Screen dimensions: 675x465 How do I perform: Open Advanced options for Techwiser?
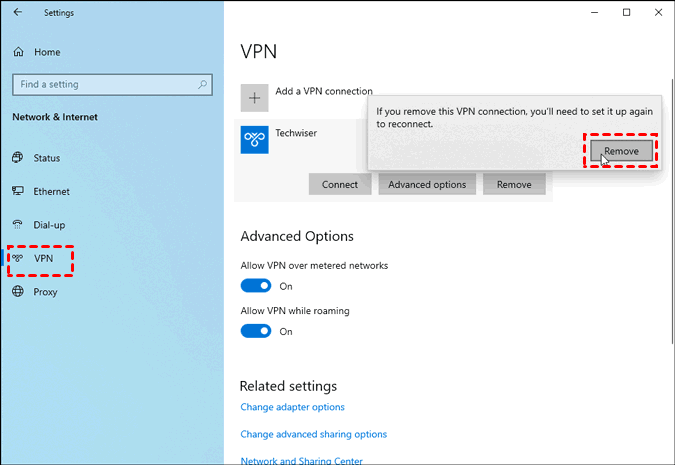(427, 184)
